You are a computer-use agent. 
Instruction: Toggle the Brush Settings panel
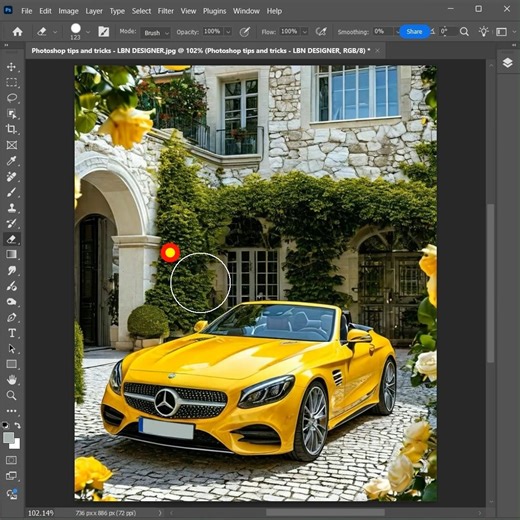coord(104,32)
